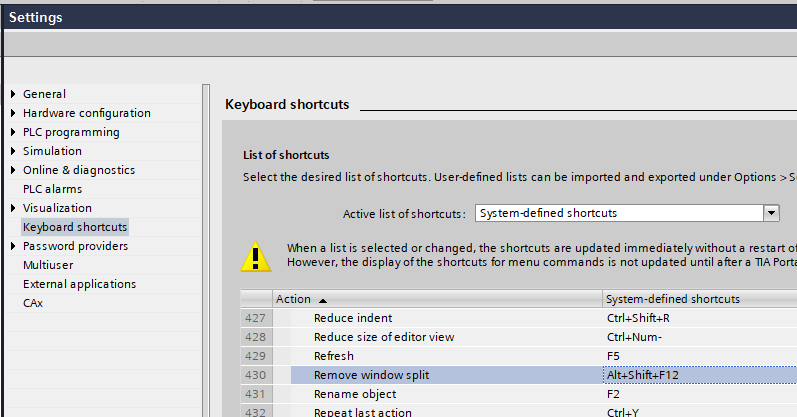The width and height of the screenshot is (797, 417).
Task: Open the Multiuser settings page
Action: [x=48, y=265]
